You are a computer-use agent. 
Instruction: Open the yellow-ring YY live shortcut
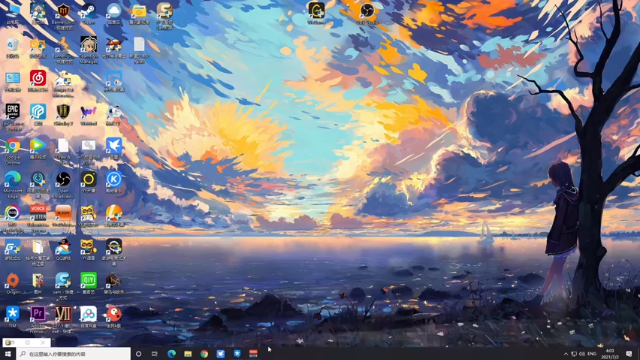[88, 182]
